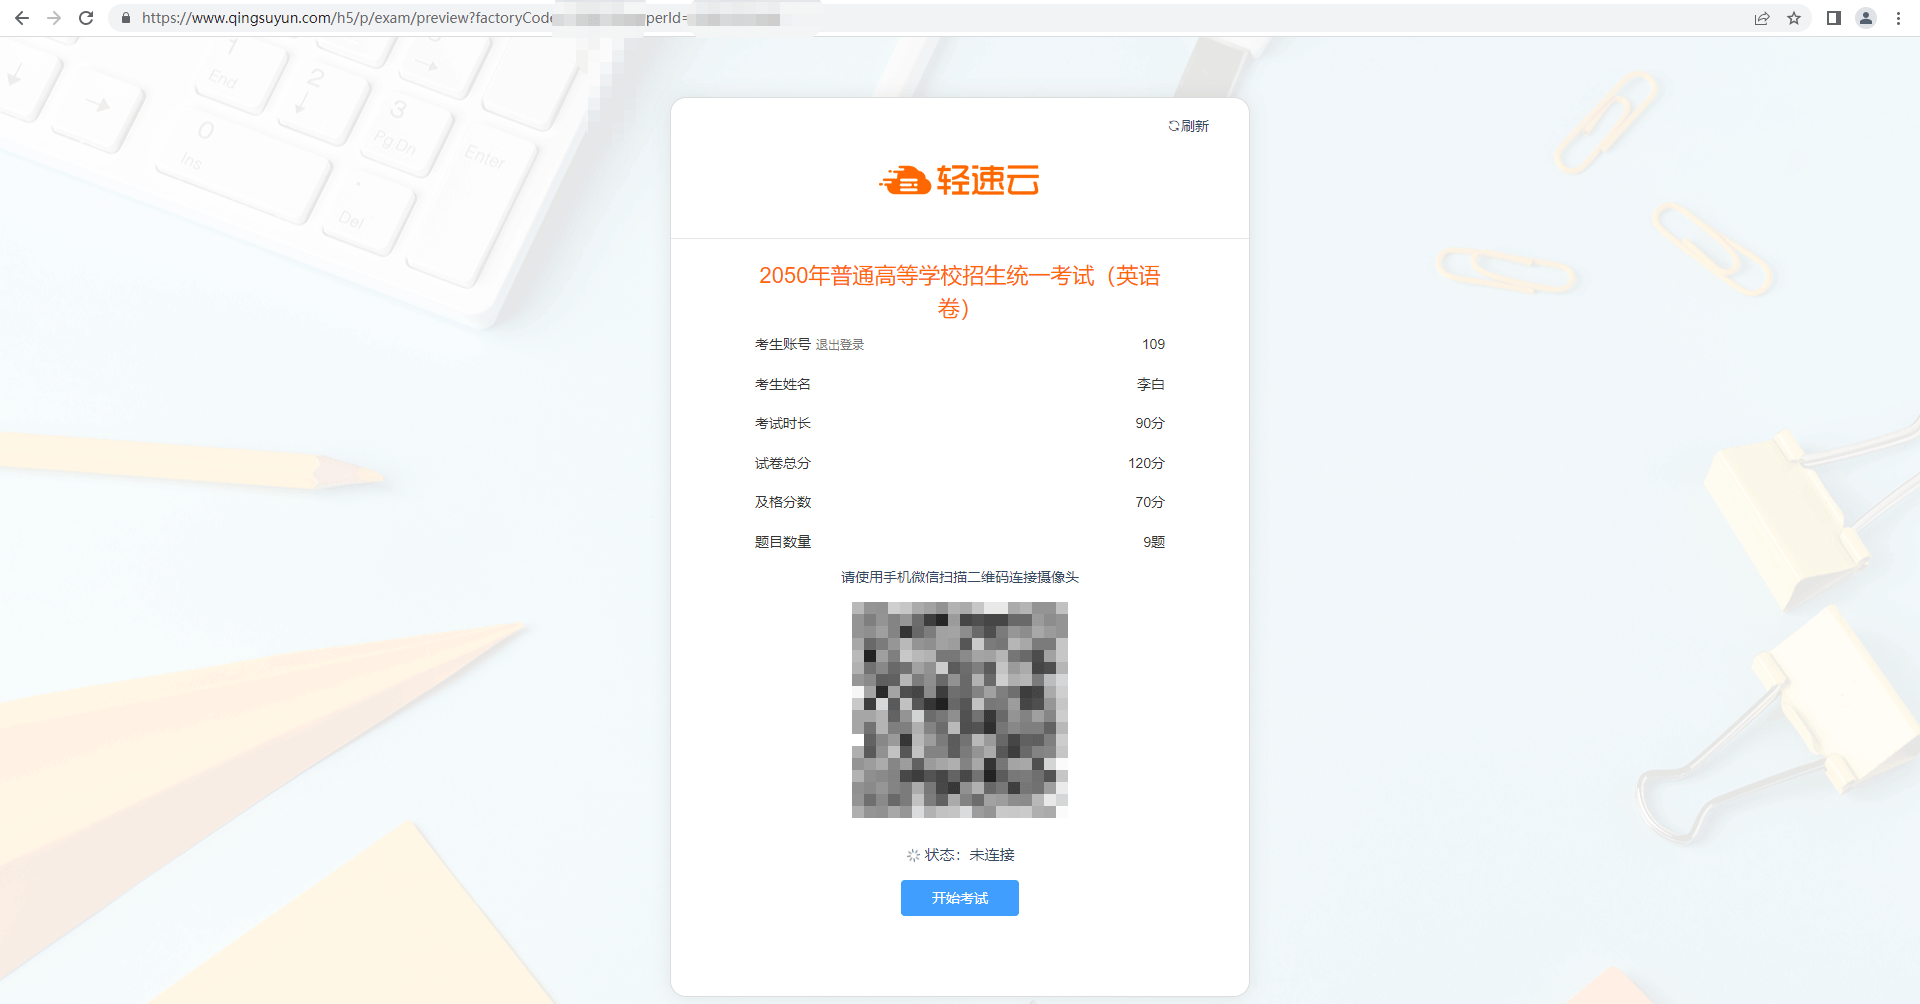Click the 状态：未连接 status text
Screen dimensions: 1920x1004
[x=969, y=855]
